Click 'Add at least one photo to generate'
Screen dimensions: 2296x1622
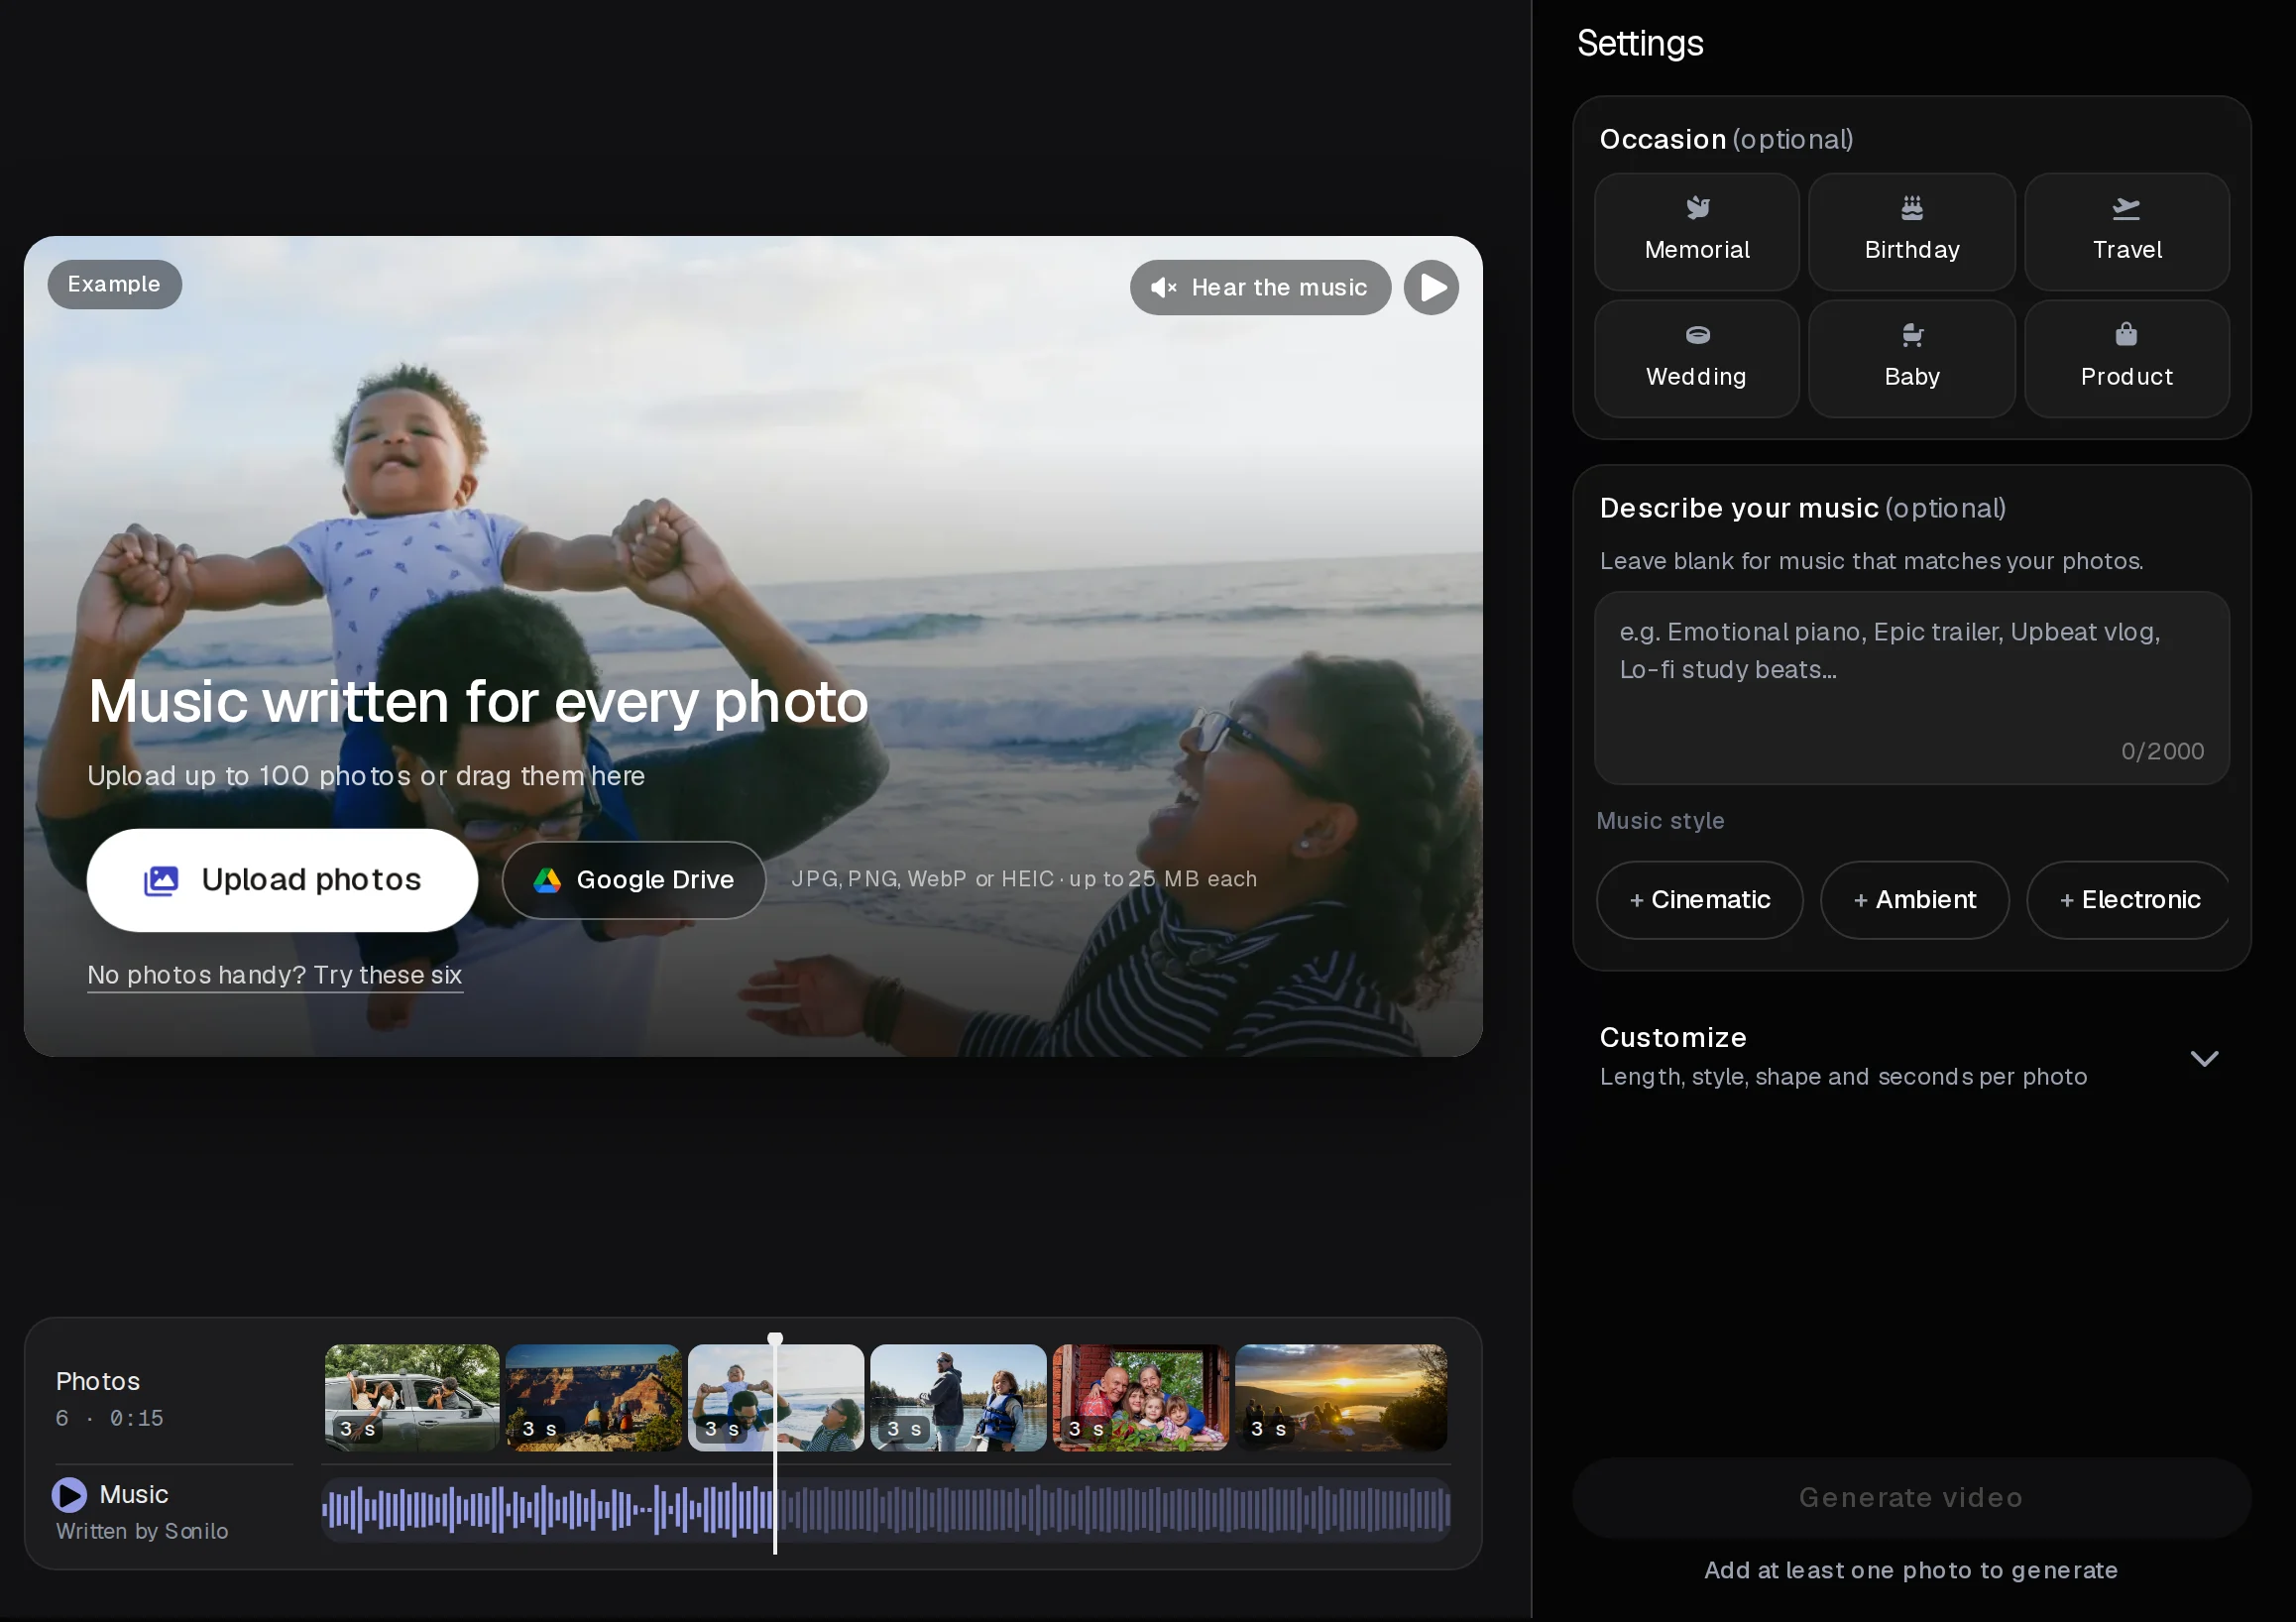pos(1910,1570)
